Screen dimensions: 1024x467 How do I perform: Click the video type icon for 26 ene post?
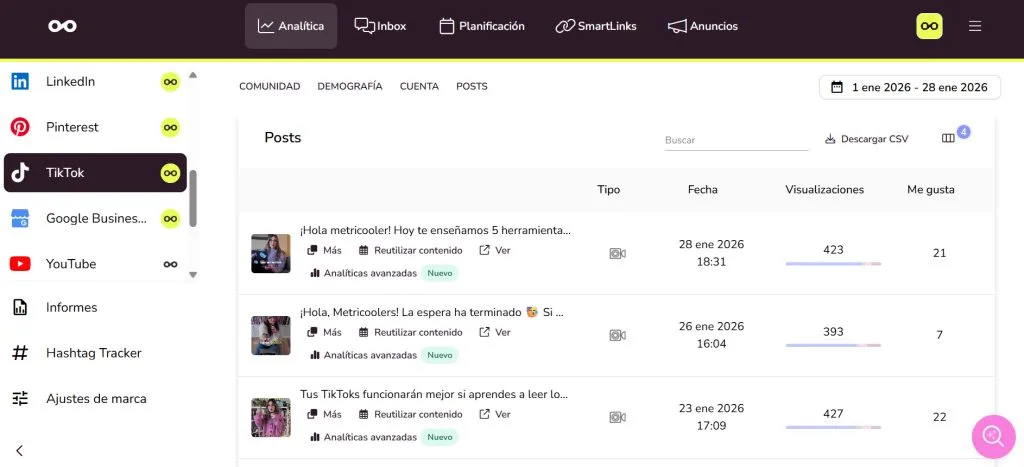tap(617, 335)
